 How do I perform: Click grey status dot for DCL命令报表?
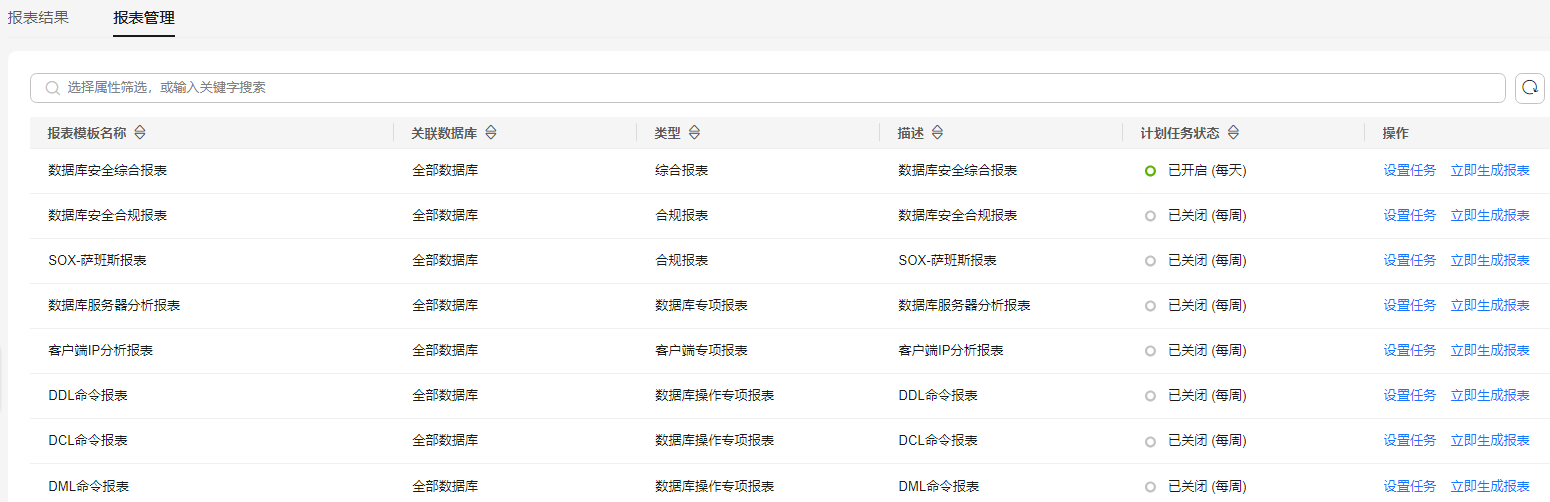coord(1150,441)
